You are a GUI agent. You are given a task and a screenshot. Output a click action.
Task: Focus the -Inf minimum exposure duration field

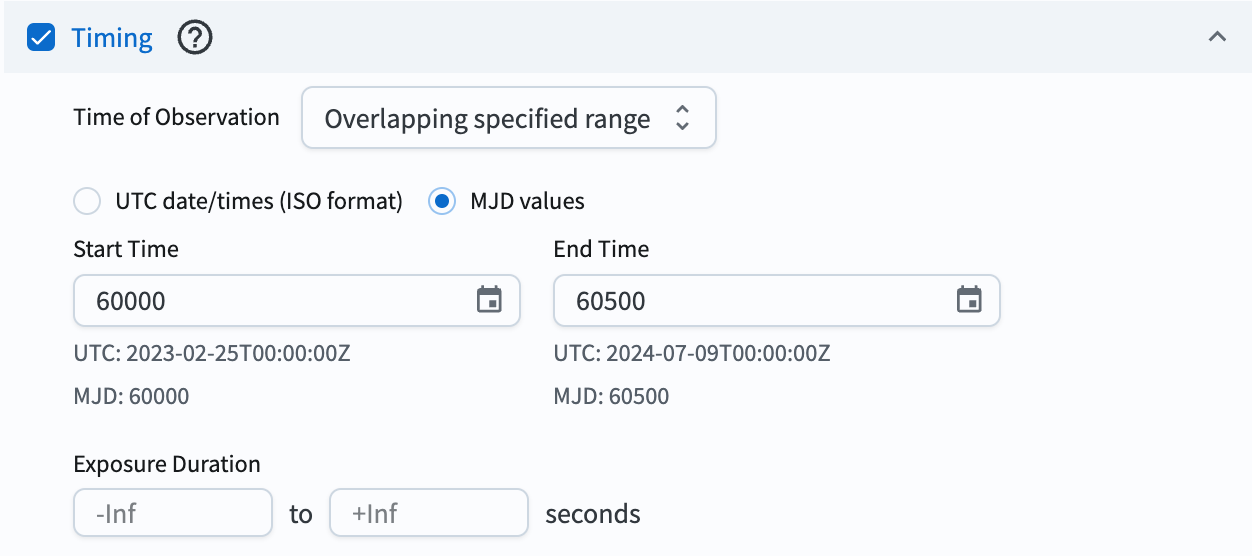coord(173,514)
